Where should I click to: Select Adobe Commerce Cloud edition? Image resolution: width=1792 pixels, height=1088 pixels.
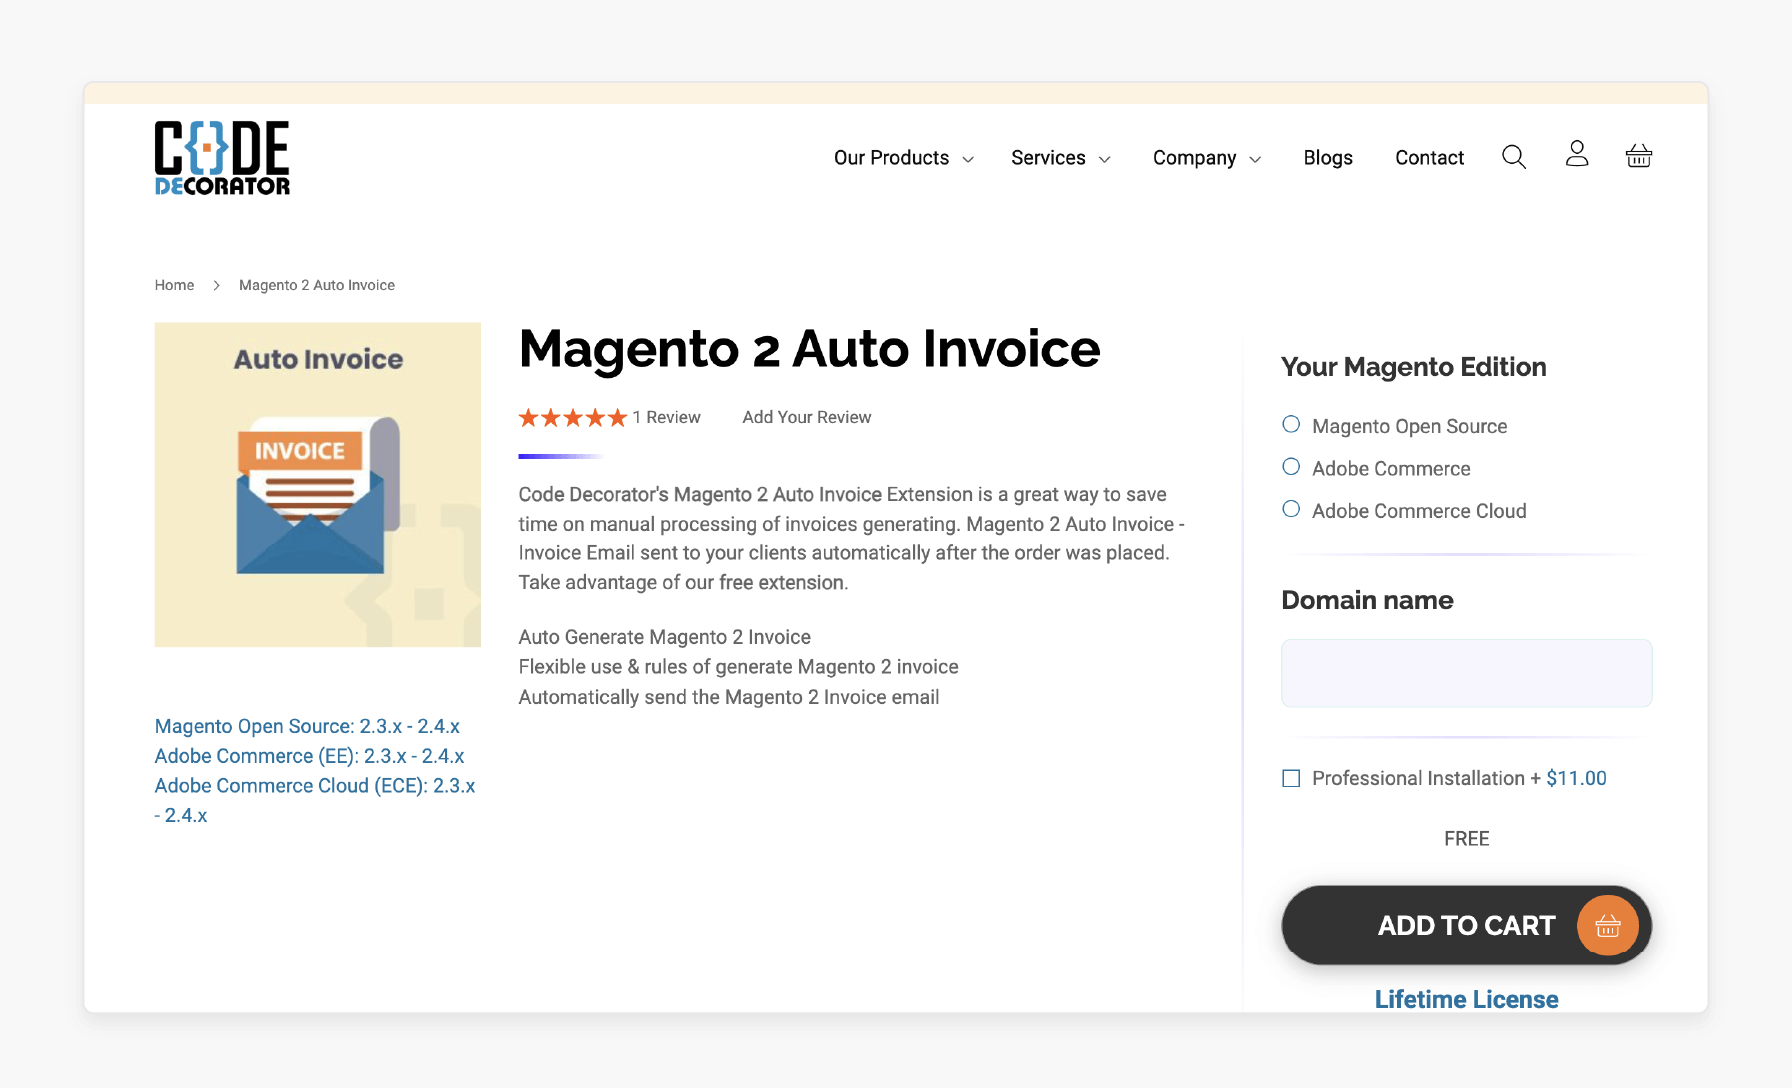click(1291, 509)
